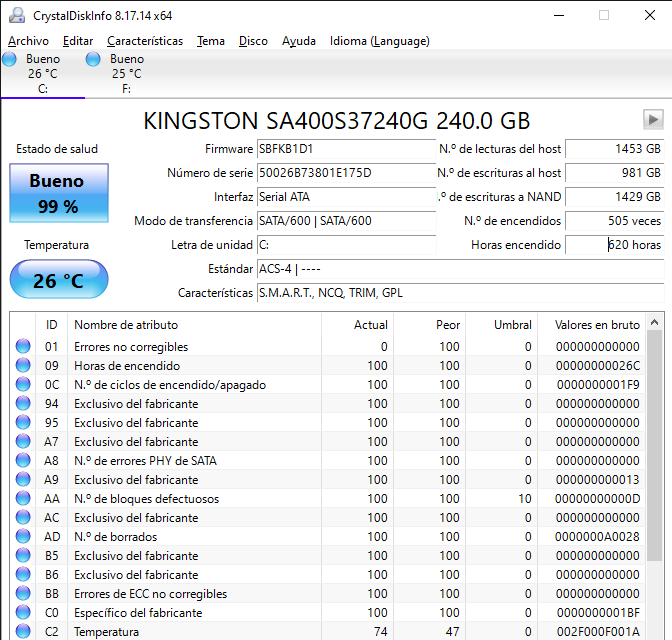Viewport: 672px width, 640px height.
Task: Click the status icon for attribute AA
Action: (23, 499)
